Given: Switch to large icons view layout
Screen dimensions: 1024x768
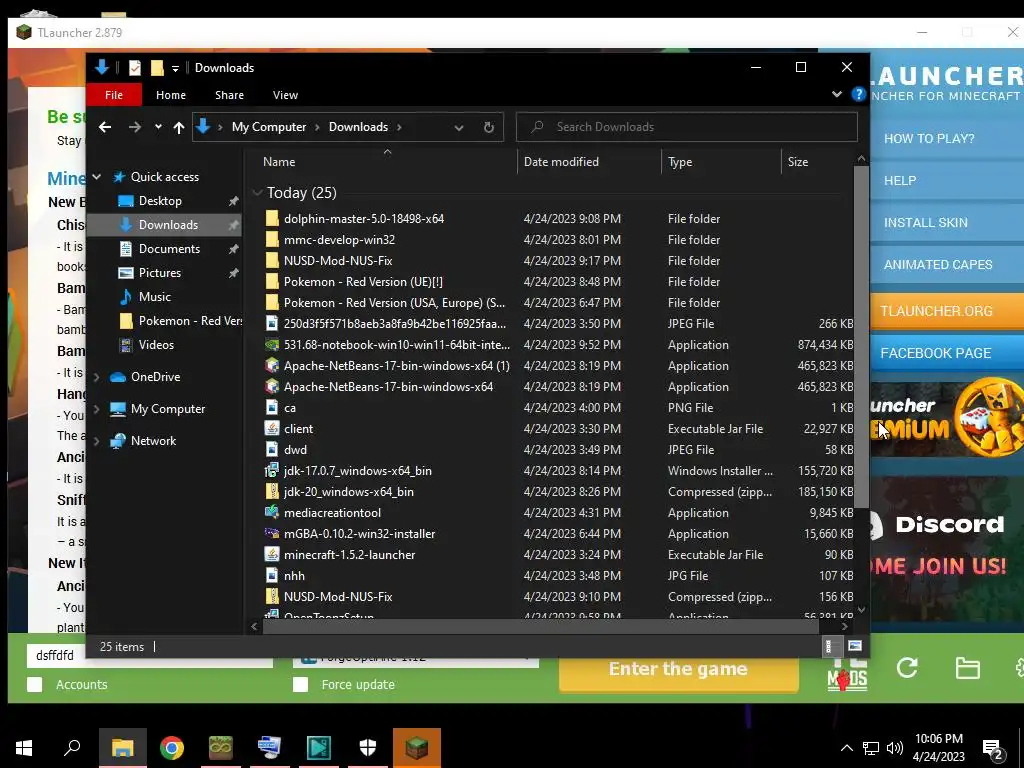Looking at the screenshot, I should pos(855,647).
